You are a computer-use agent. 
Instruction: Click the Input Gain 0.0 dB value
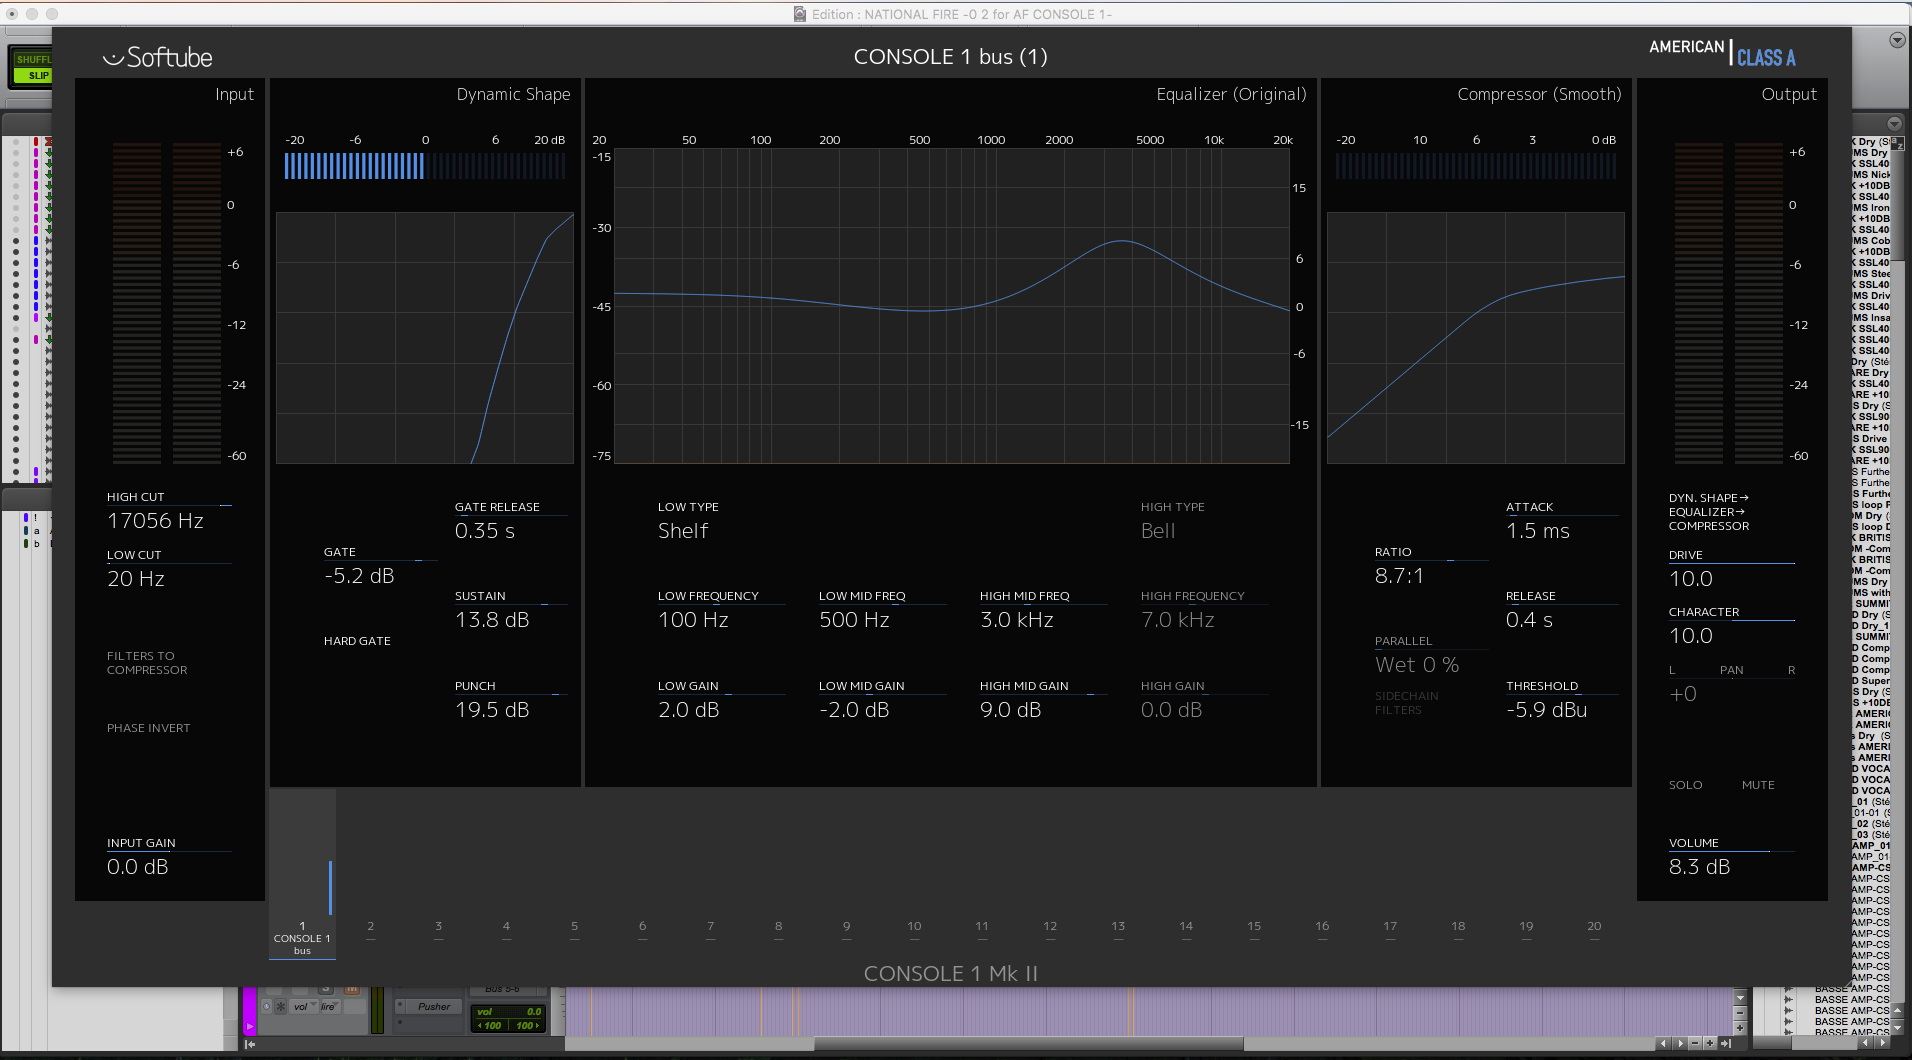138,867
